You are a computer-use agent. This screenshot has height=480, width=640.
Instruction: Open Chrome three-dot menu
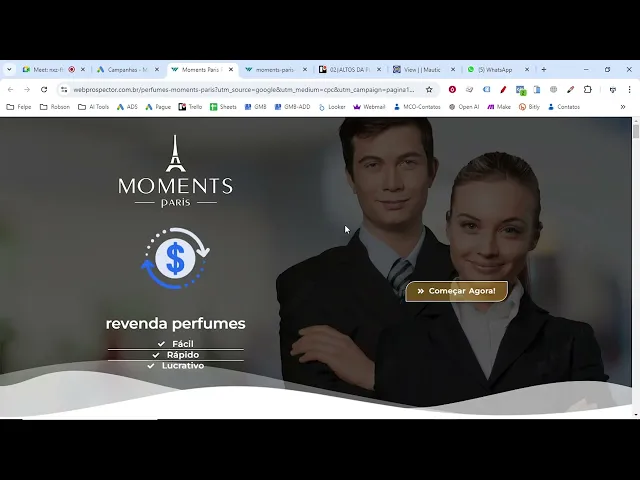[x=629, y=90]
